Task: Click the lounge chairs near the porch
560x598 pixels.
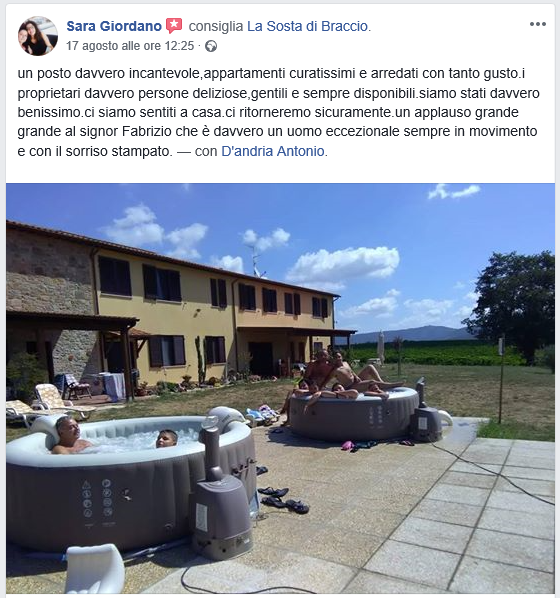Action: point(48,405)
